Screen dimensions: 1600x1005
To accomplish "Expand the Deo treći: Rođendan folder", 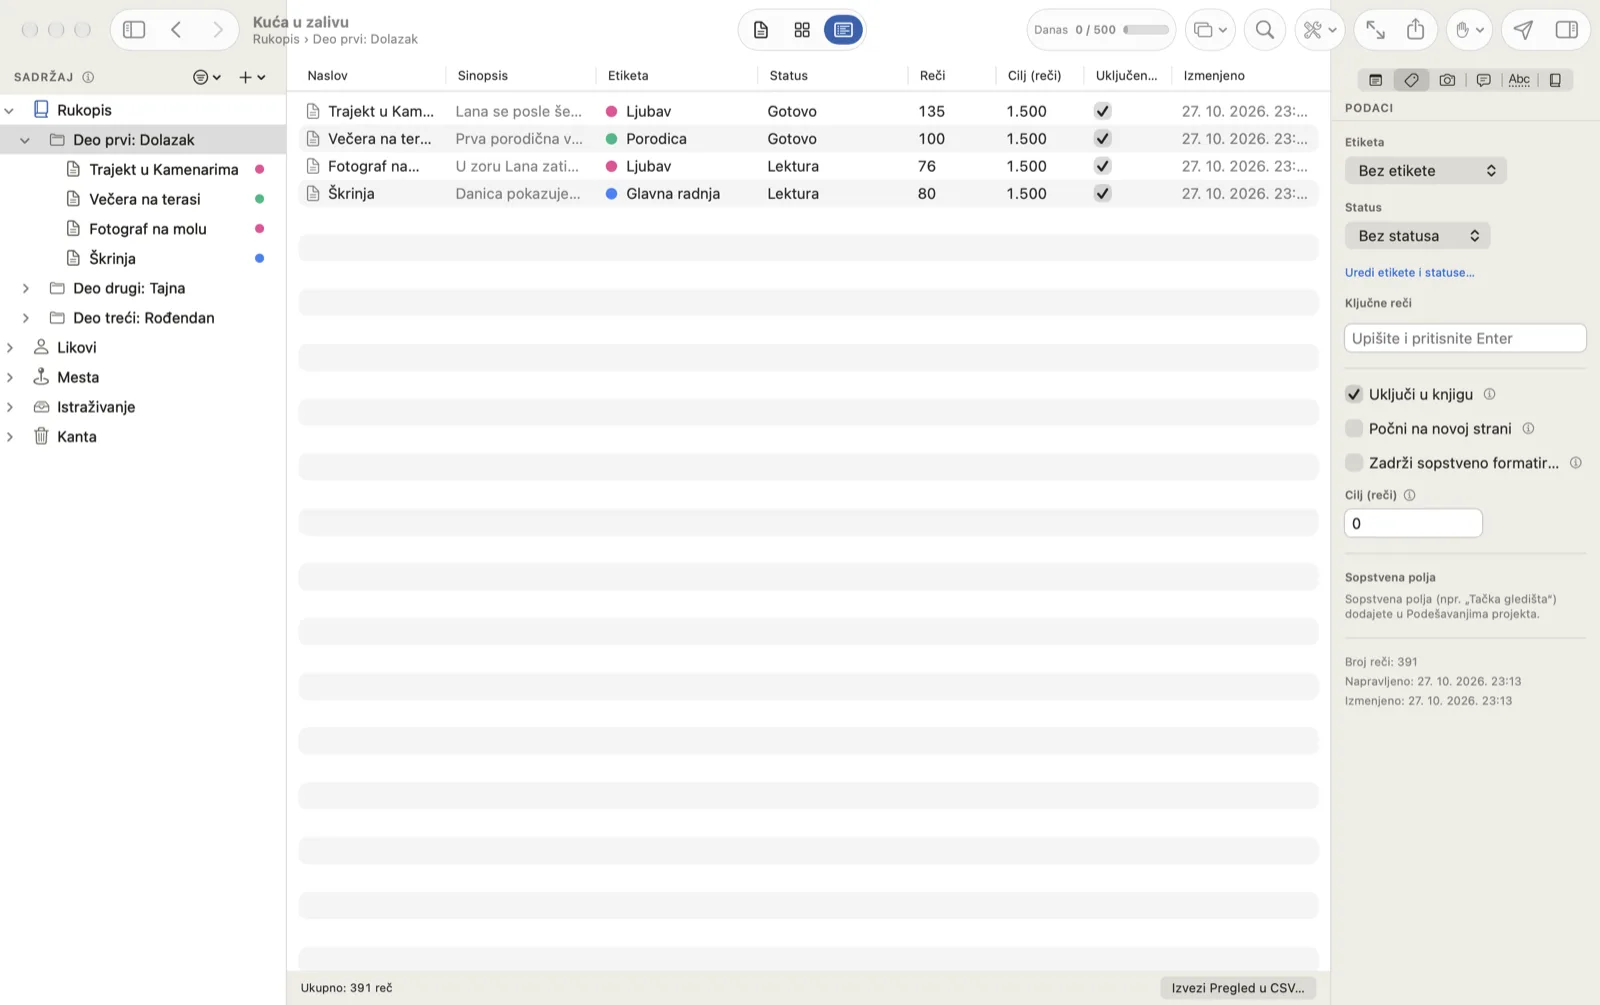I will click(25, 318).
